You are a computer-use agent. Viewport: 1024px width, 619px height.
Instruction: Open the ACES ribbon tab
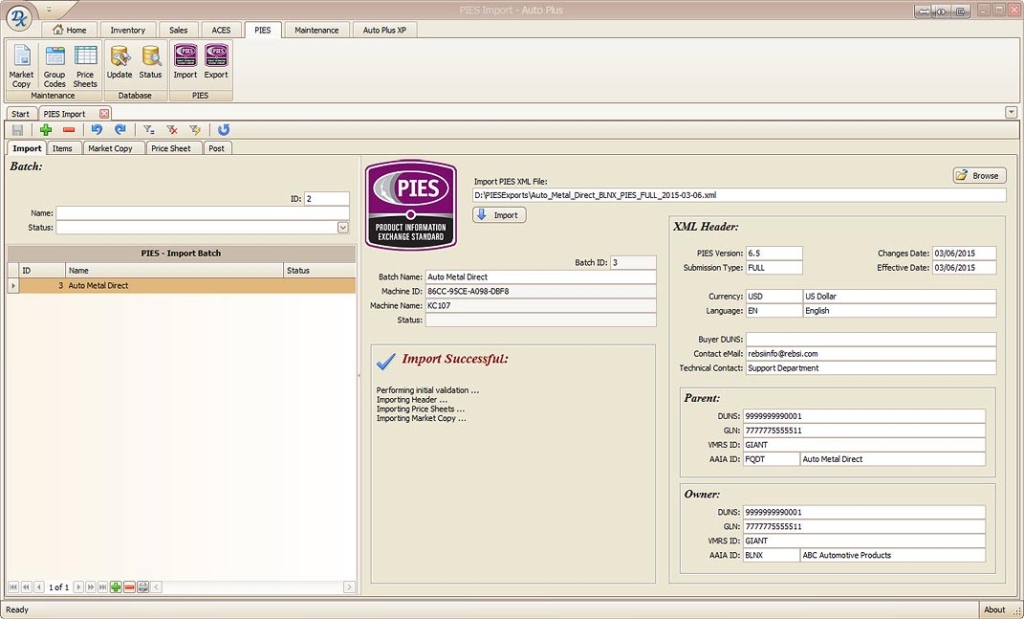click(x=221, y=30)
